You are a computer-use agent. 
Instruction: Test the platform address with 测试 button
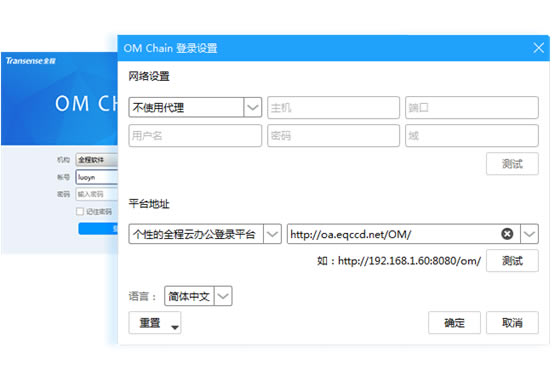click(x=512, y=261)
